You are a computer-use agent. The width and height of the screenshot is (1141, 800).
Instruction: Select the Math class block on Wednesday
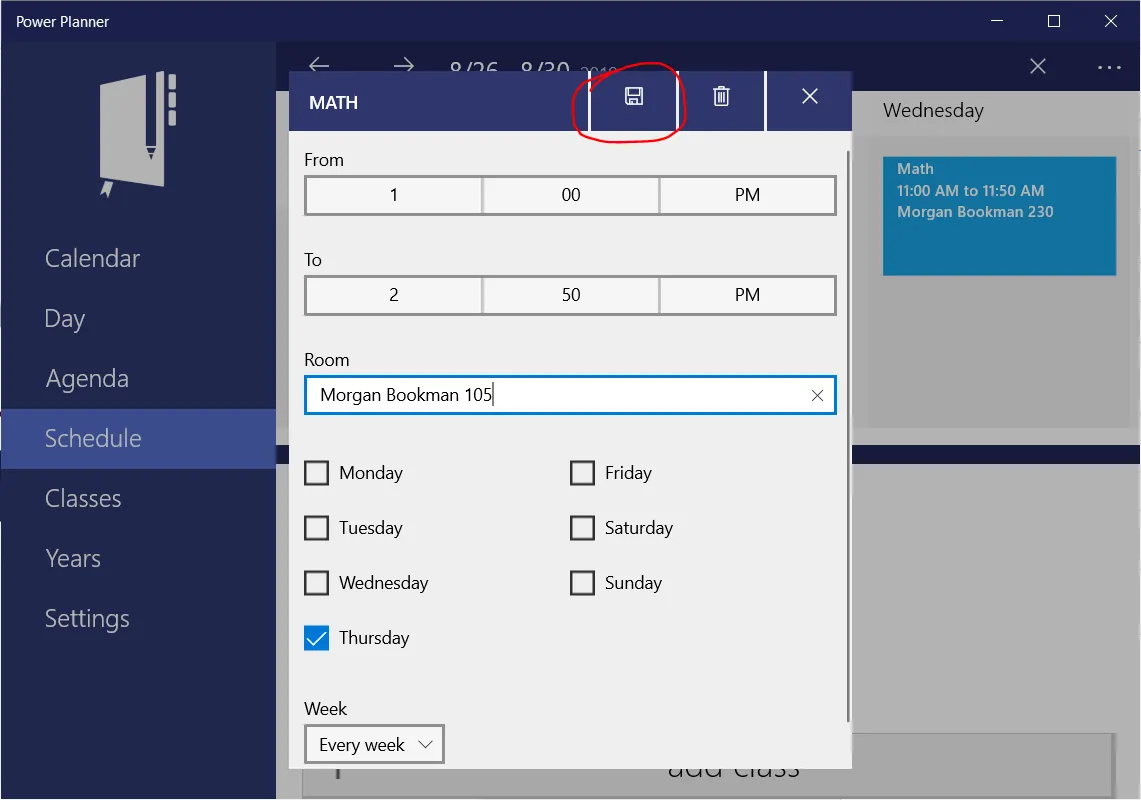click(x=999, y=216)
